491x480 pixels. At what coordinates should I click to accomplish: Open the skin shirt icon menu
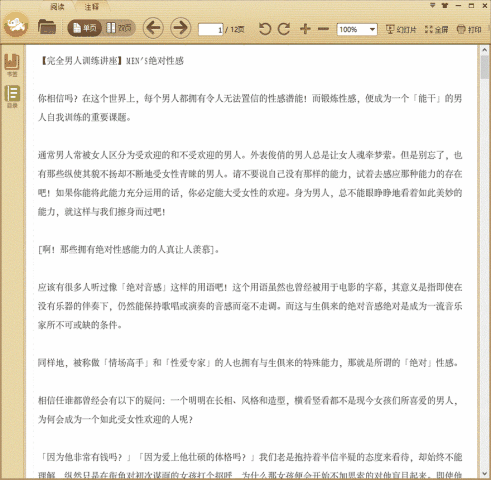(x=445, y=5)
